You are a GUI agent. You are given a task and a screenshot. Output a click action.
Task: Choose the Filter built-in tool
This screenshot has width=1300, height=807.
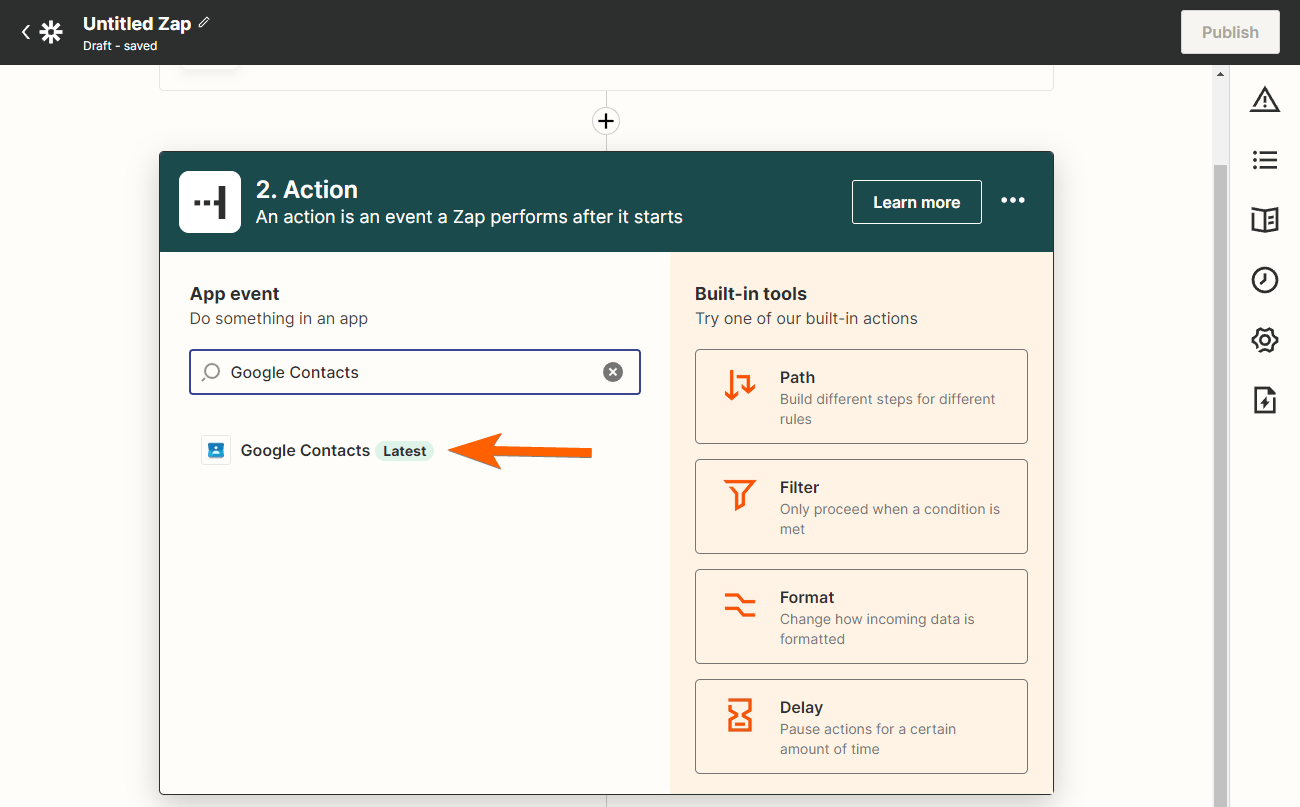coord(861,506)
